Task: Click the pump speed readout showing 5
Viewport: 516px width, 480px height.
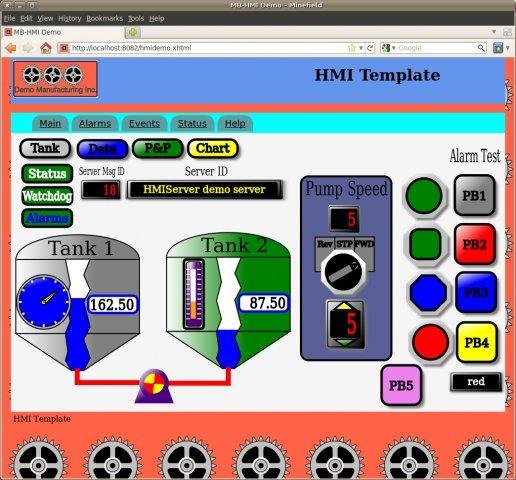Action: point(344,219)
